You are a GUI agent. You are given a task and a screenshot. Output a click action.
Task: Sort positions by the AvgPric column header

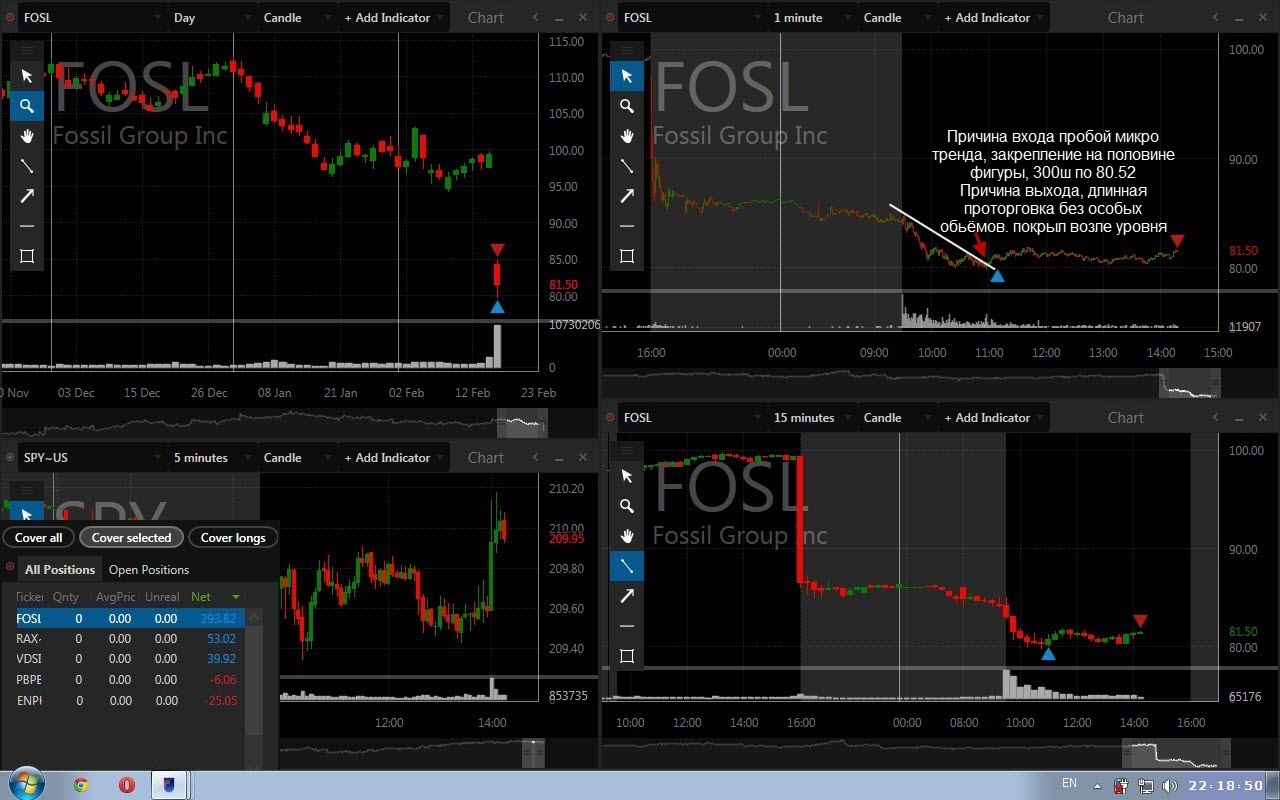click(115, 596)
